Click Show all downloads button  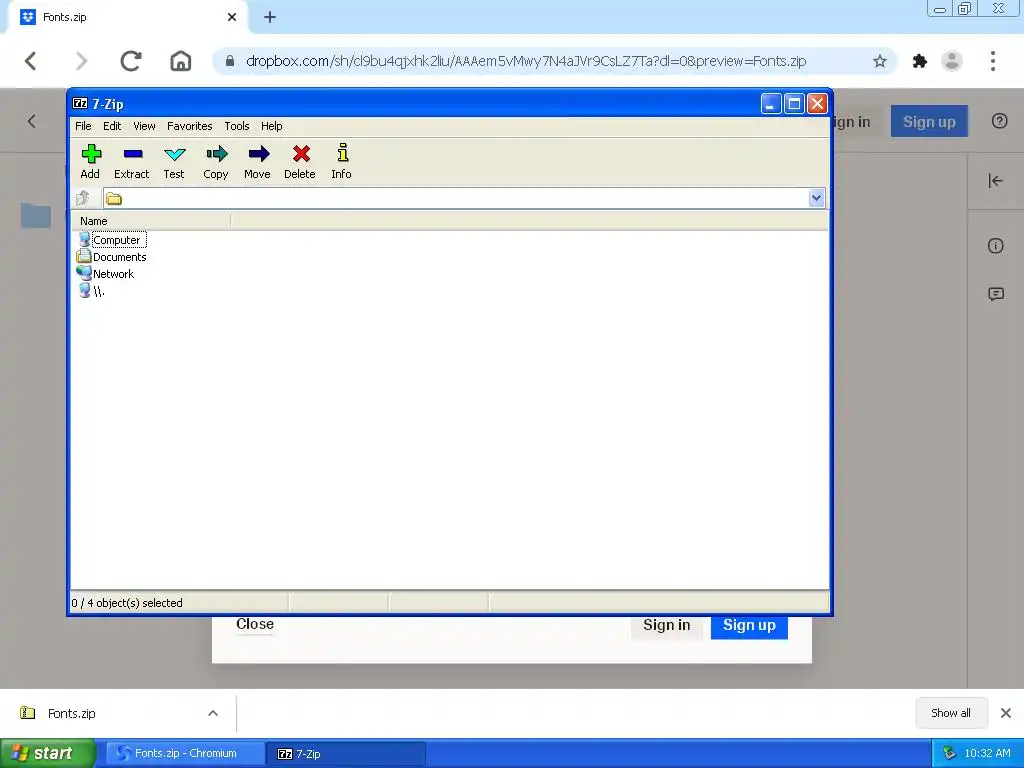[x=950, y=713]
